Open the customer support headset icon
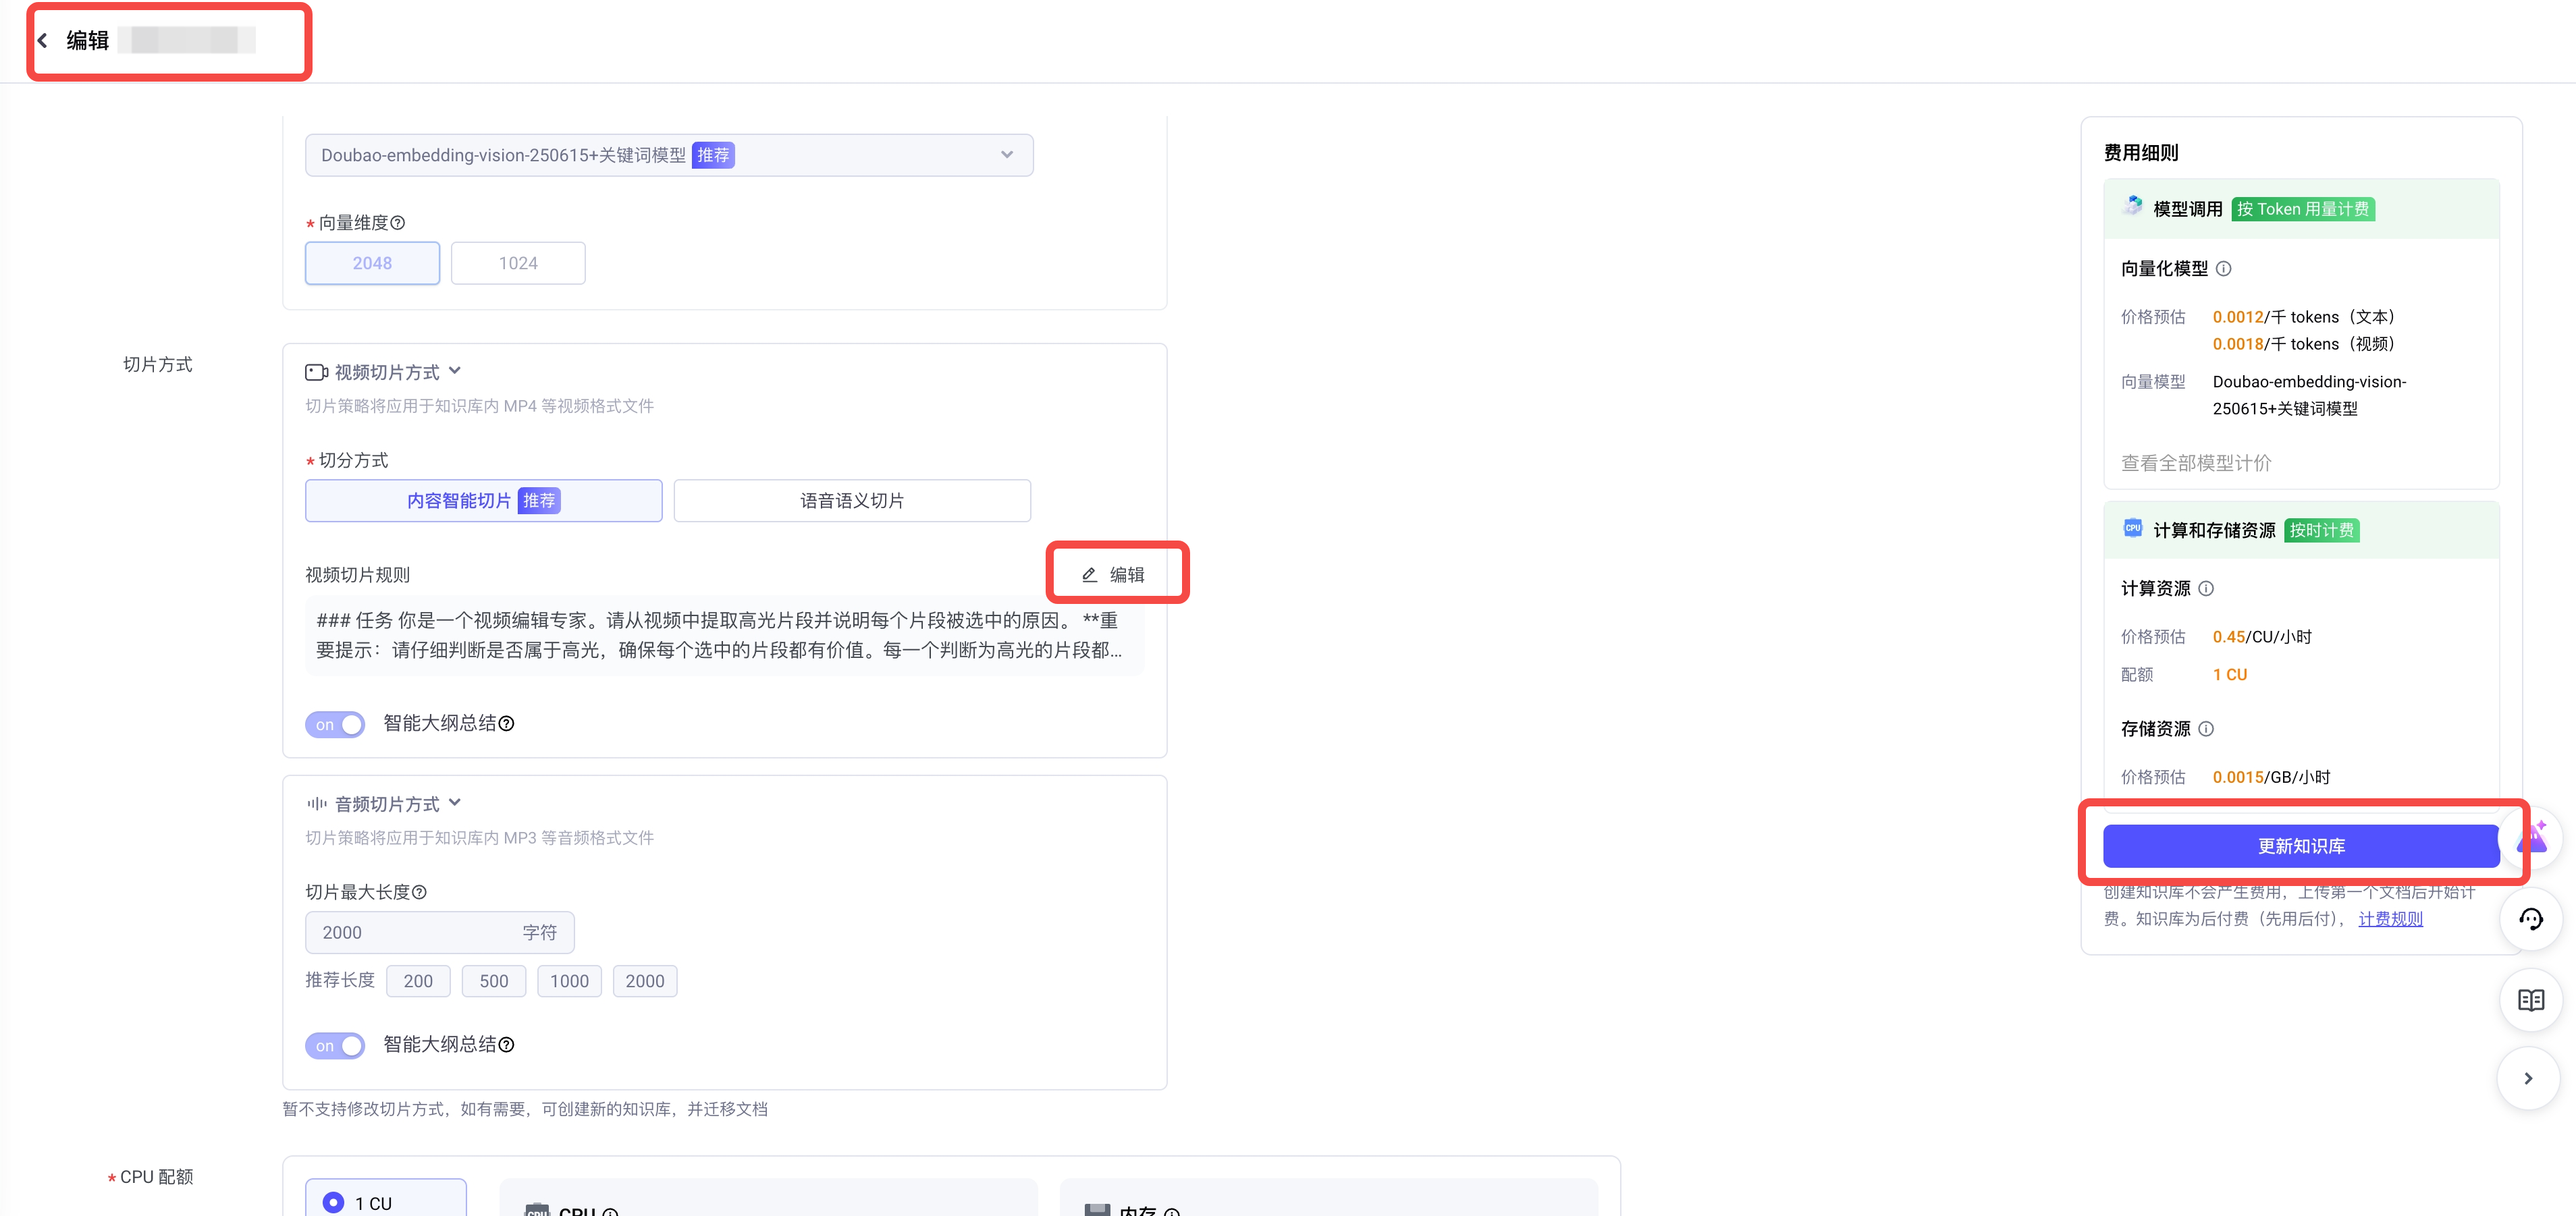Screen dimensions: 2576x1216 click(x=2530, y=919)
